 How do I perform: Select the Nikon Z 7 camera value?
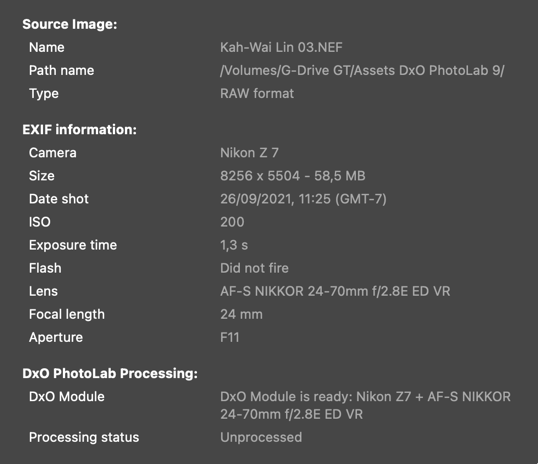pos(249,153)
